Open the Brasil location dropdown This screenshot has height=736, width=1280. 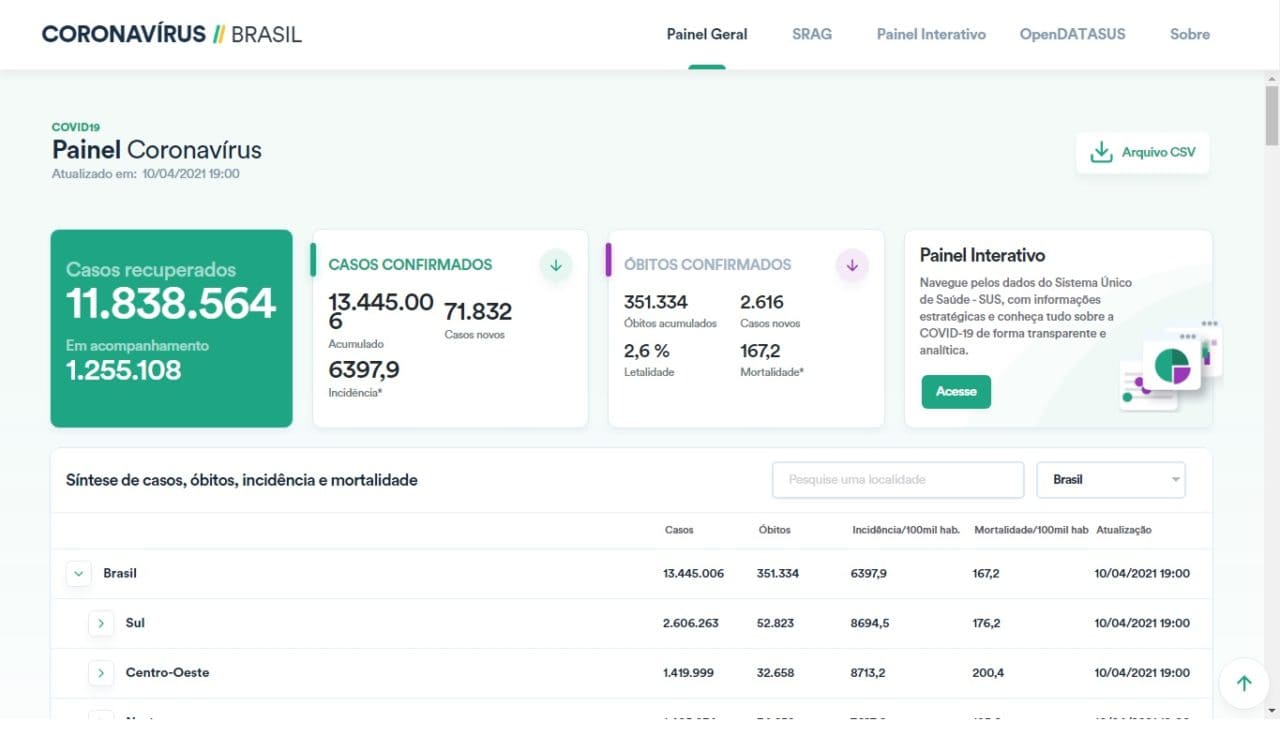click(x=1111, y=480)
